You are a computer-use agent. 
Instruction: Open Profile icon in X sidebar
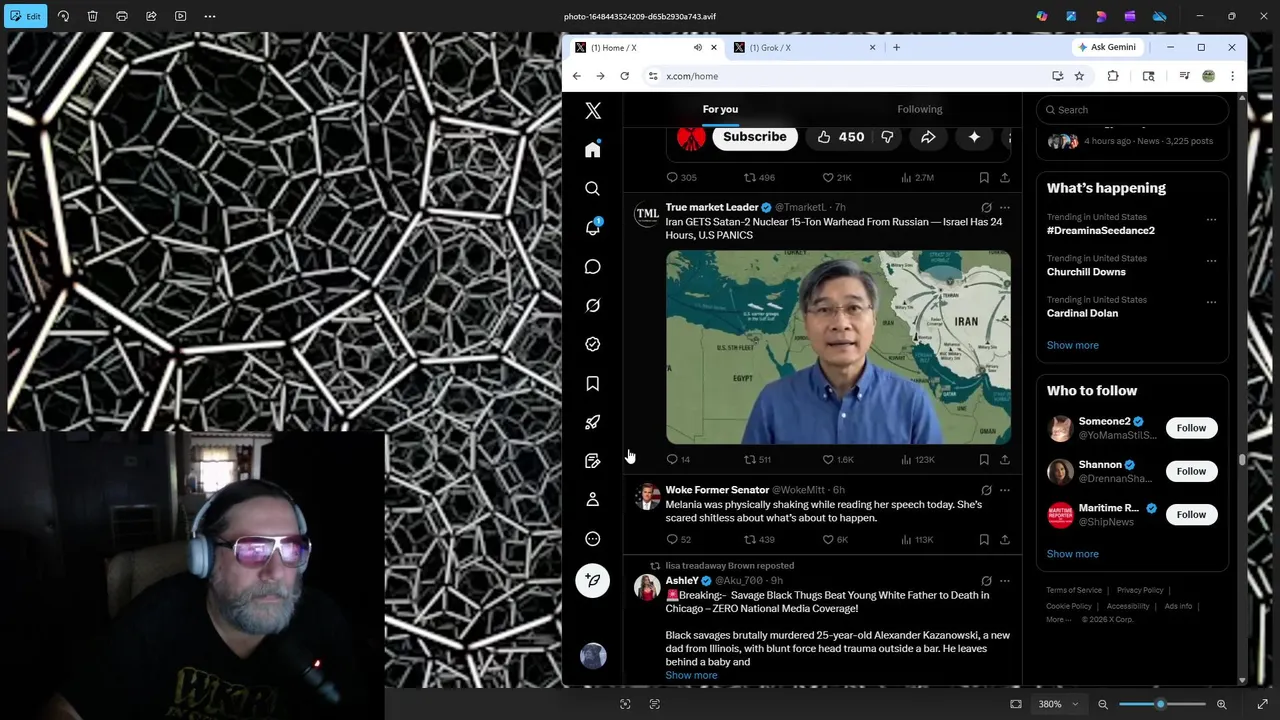tap(593, 500)
